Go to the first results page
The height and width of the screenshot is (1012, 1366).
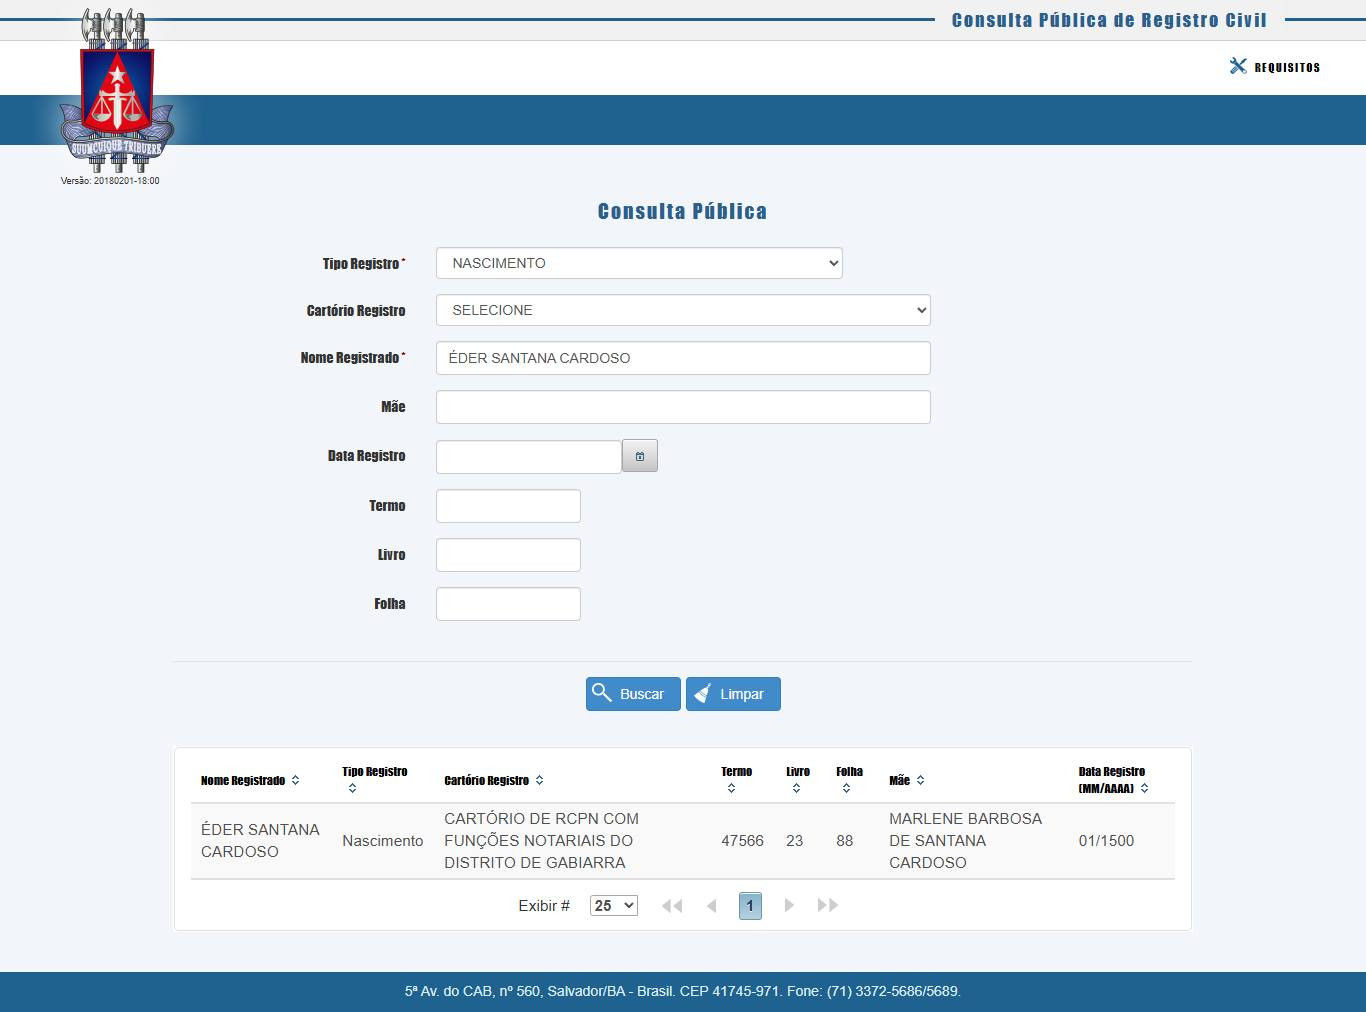[672, 905]
